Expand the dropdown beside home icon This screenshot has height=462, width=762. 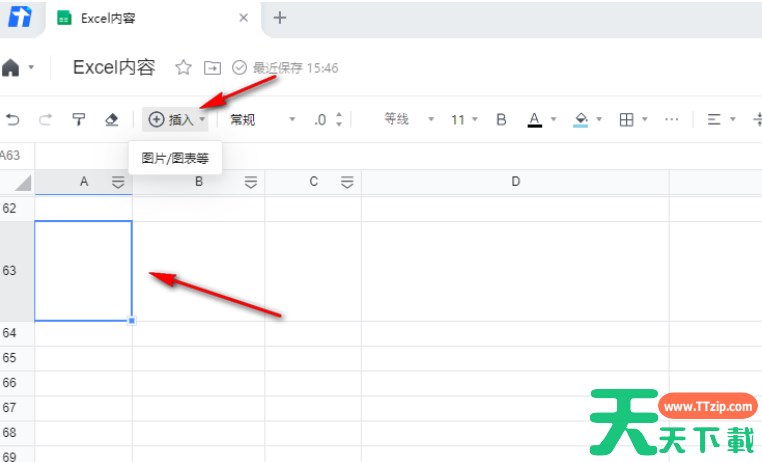point(31,67)
